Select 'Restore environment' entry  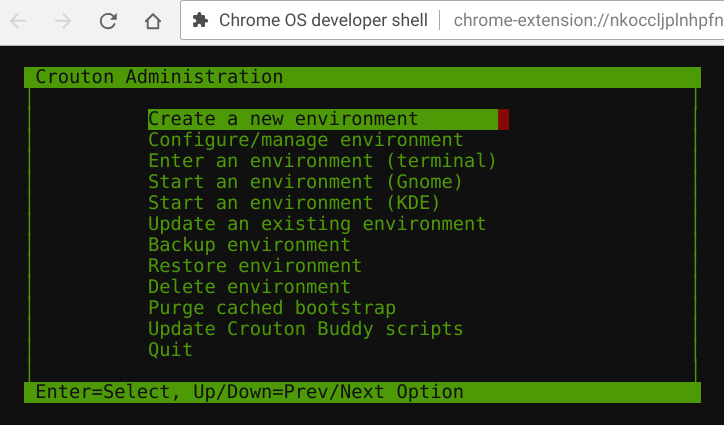click(255, 266)
